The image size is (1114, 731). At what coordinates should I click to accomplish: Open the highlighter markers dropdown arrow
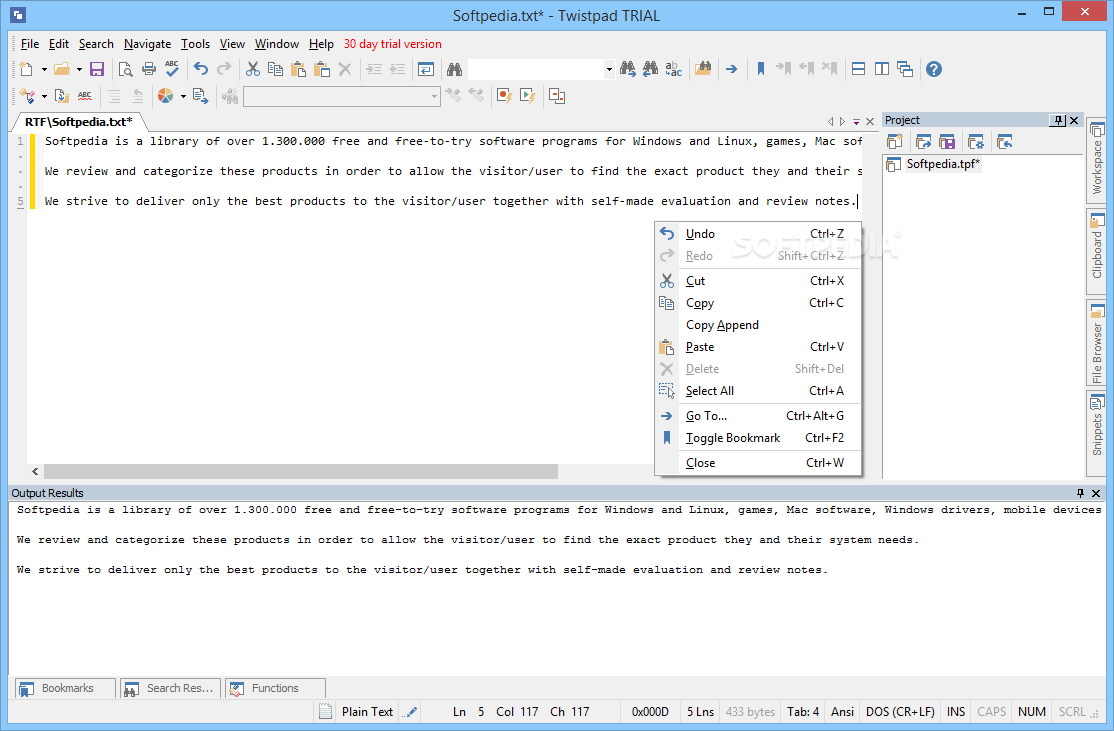[x=44, y=97]
